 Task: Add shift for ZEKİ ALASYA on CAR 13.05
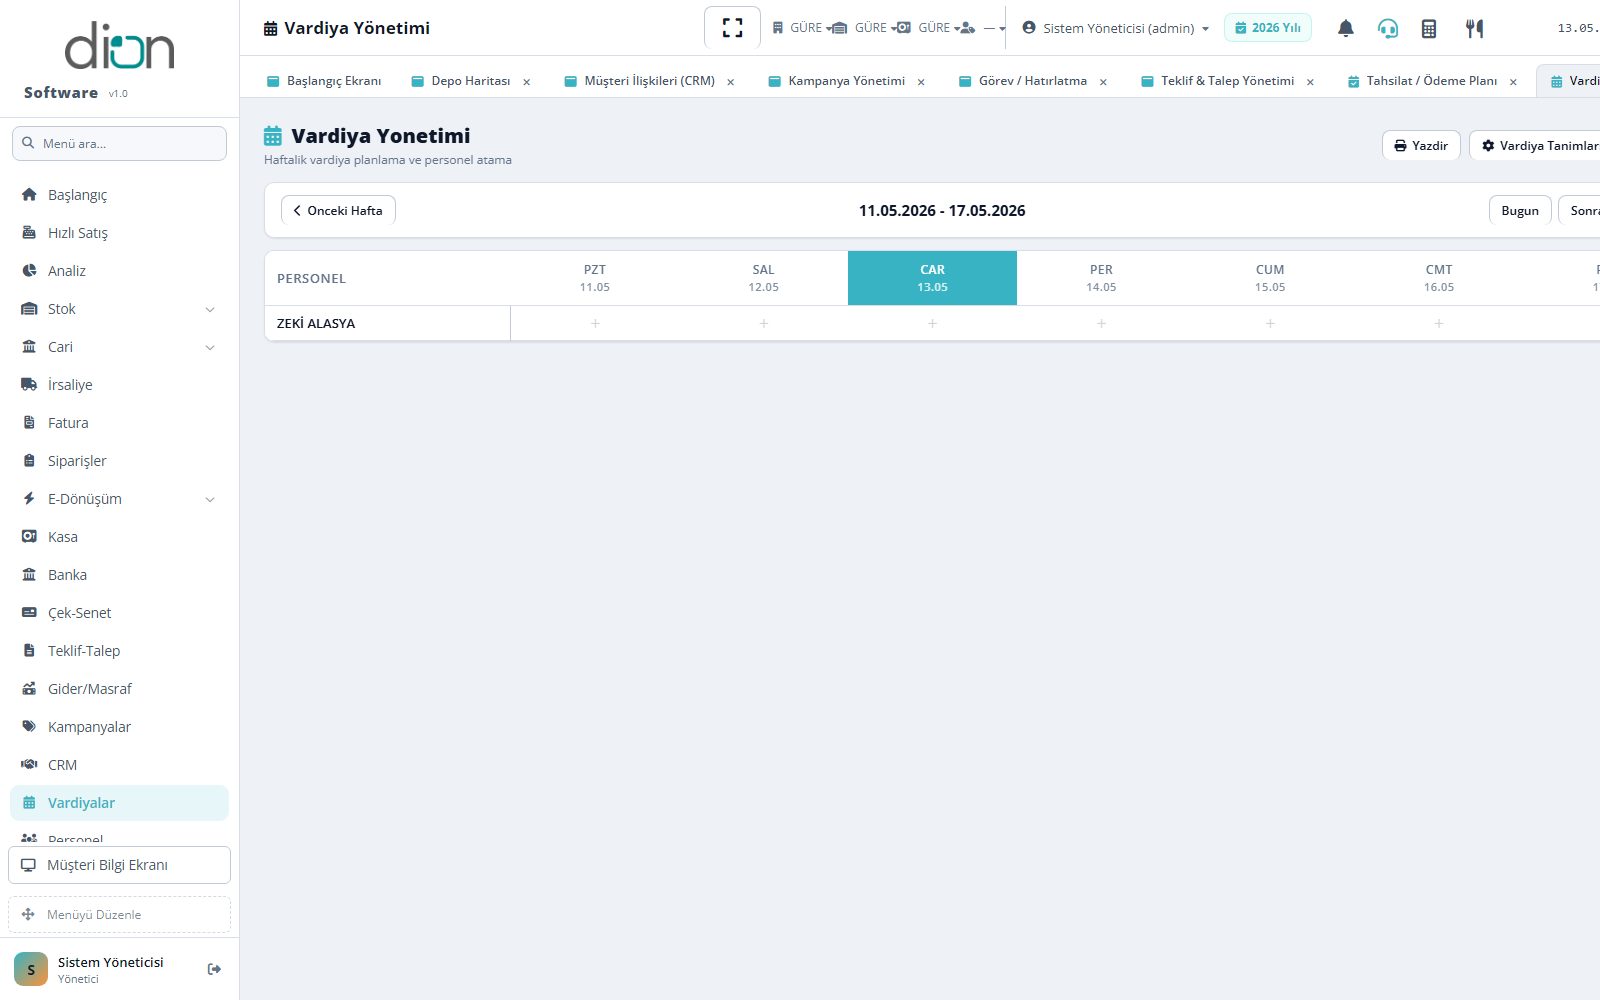tap(932, 323)
